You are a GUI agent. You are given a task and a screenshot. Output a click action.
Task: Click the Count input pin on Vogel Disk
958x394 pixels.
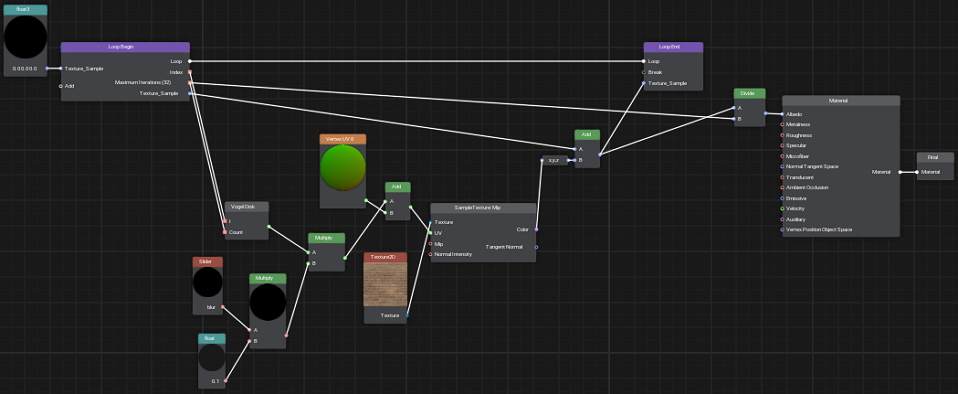225,232
